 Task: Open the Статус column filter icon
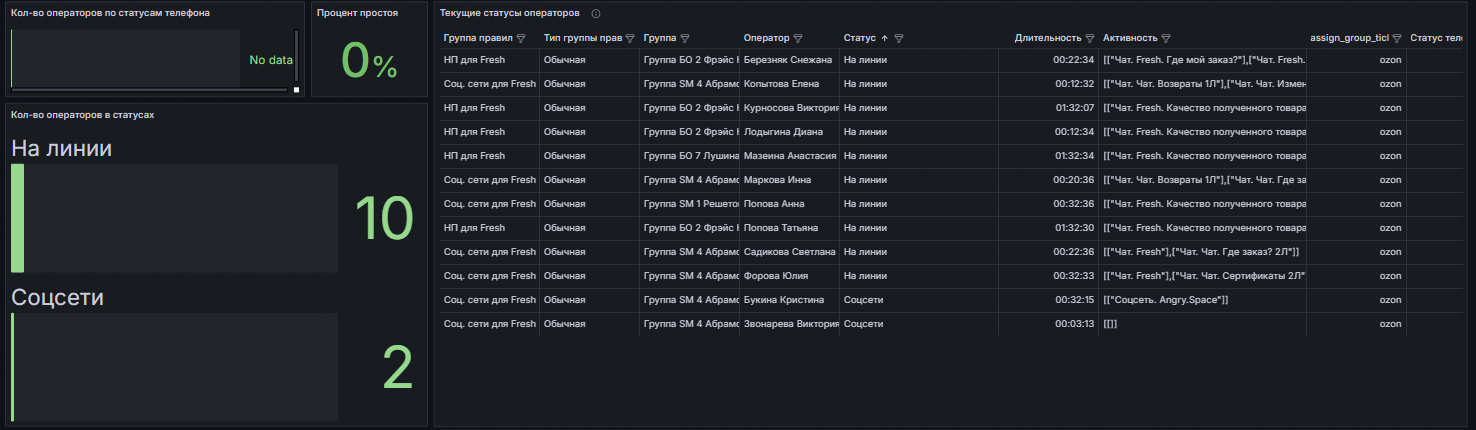click(x=899, y=39)
